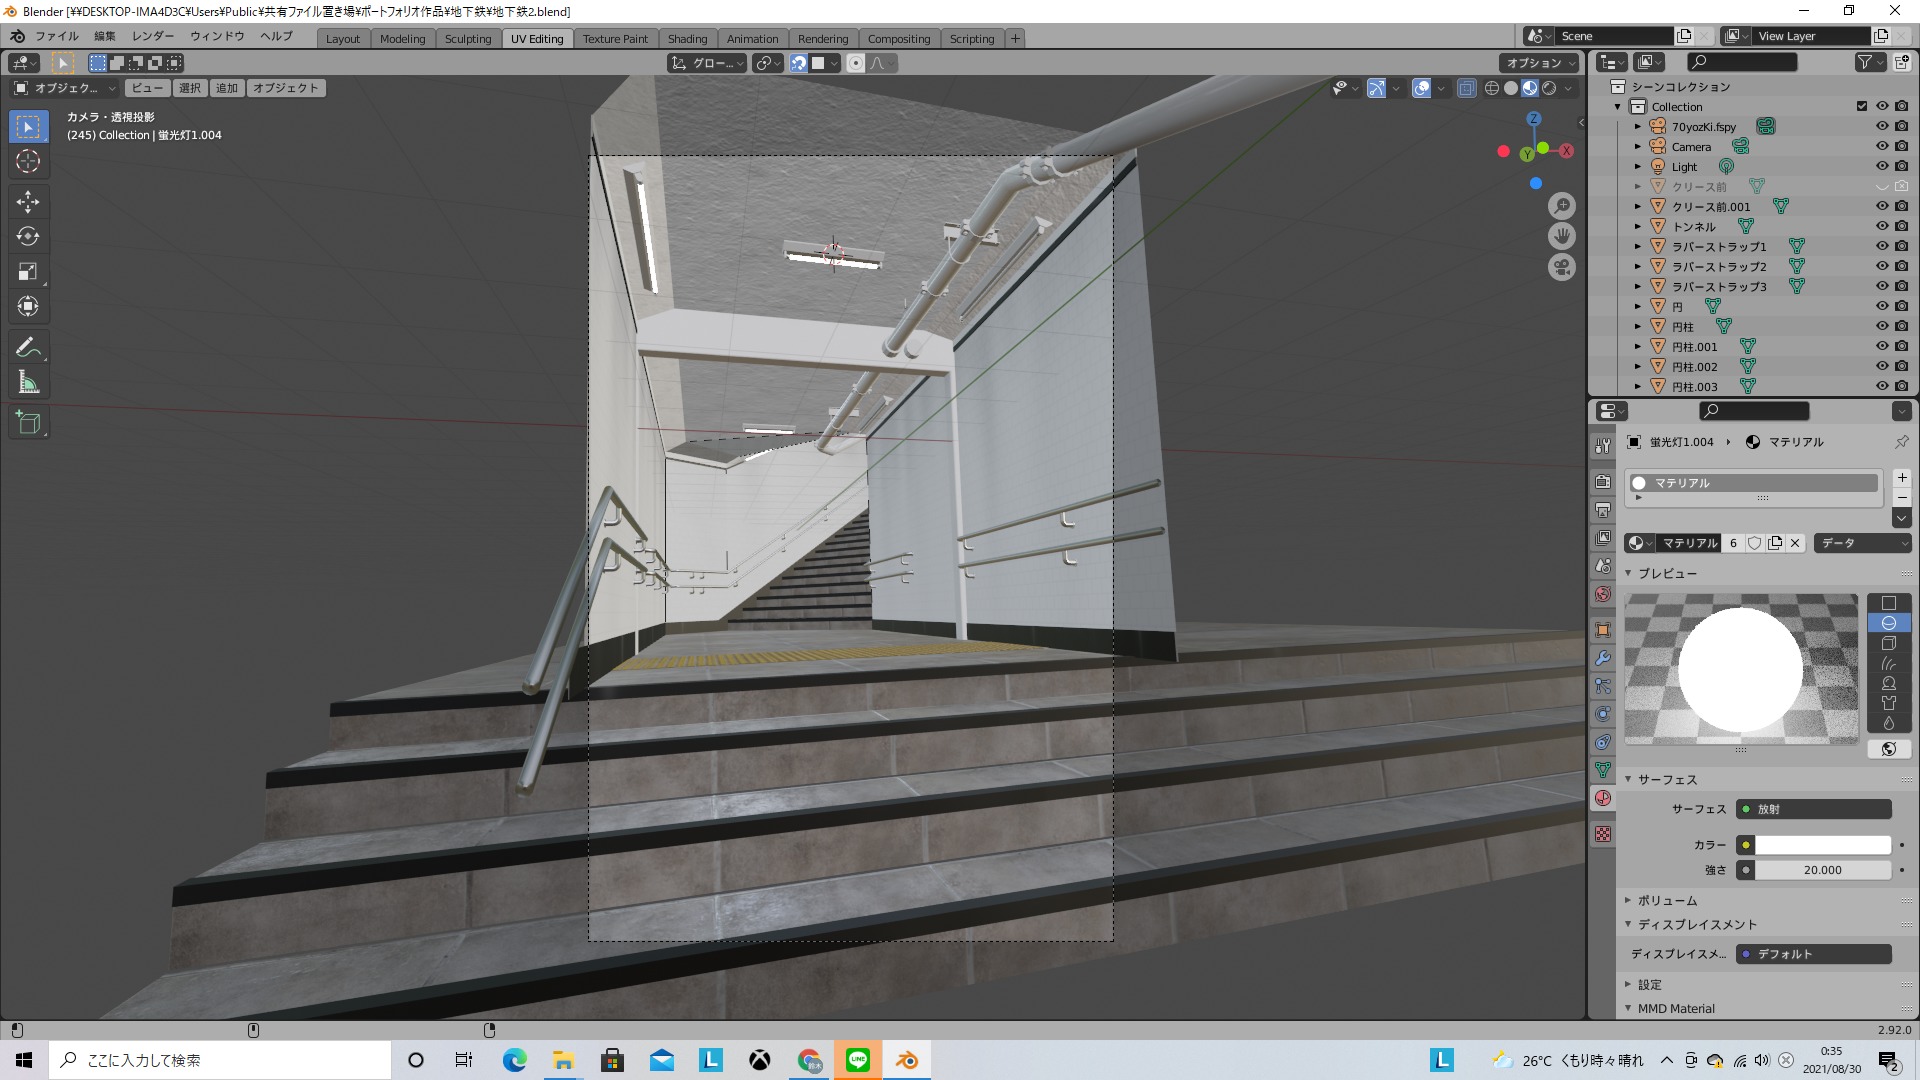Screen dimensions: 1920x1080
Task: Select the Move tool in toolbar
Action: coord(28,202)
